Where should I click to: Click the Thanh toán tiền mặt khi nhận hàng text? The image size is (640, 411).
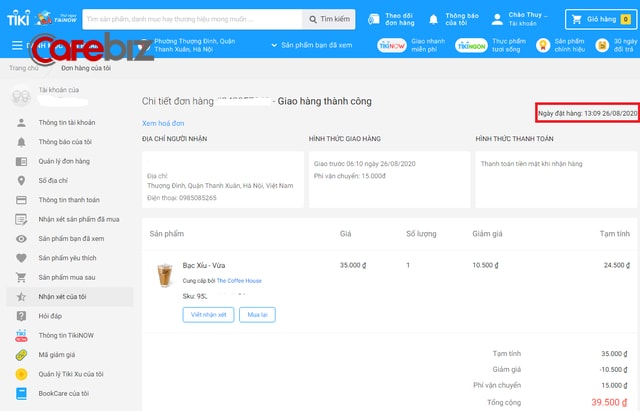(531, 164)
